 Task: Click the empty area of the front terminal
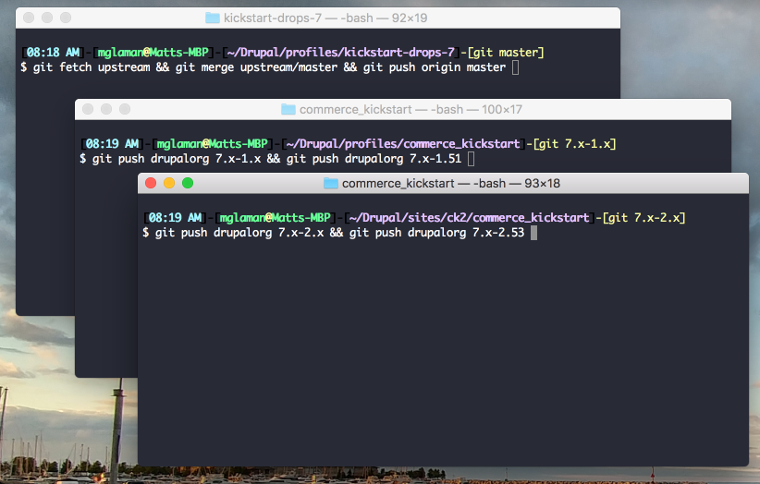pyautogui.click(x=443, y=354)
